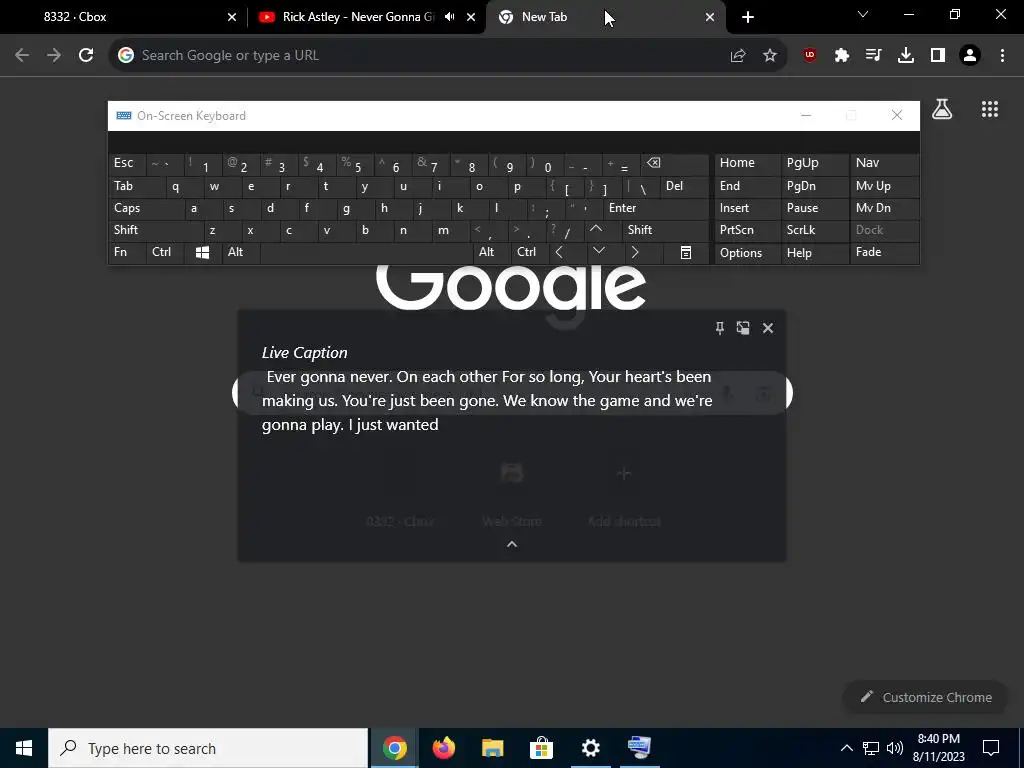Bookmark this tab with the star icon
This screenshot has height=768, width=1024.
770,56
